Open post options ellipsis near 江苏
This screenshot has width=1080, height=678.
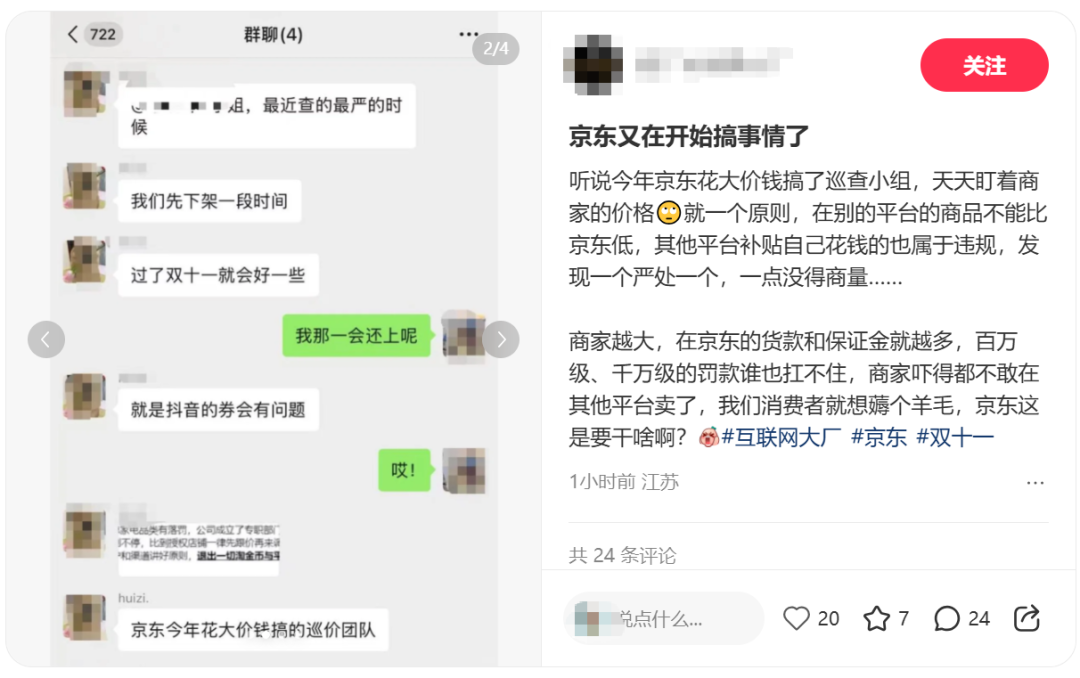(1035, 482)
